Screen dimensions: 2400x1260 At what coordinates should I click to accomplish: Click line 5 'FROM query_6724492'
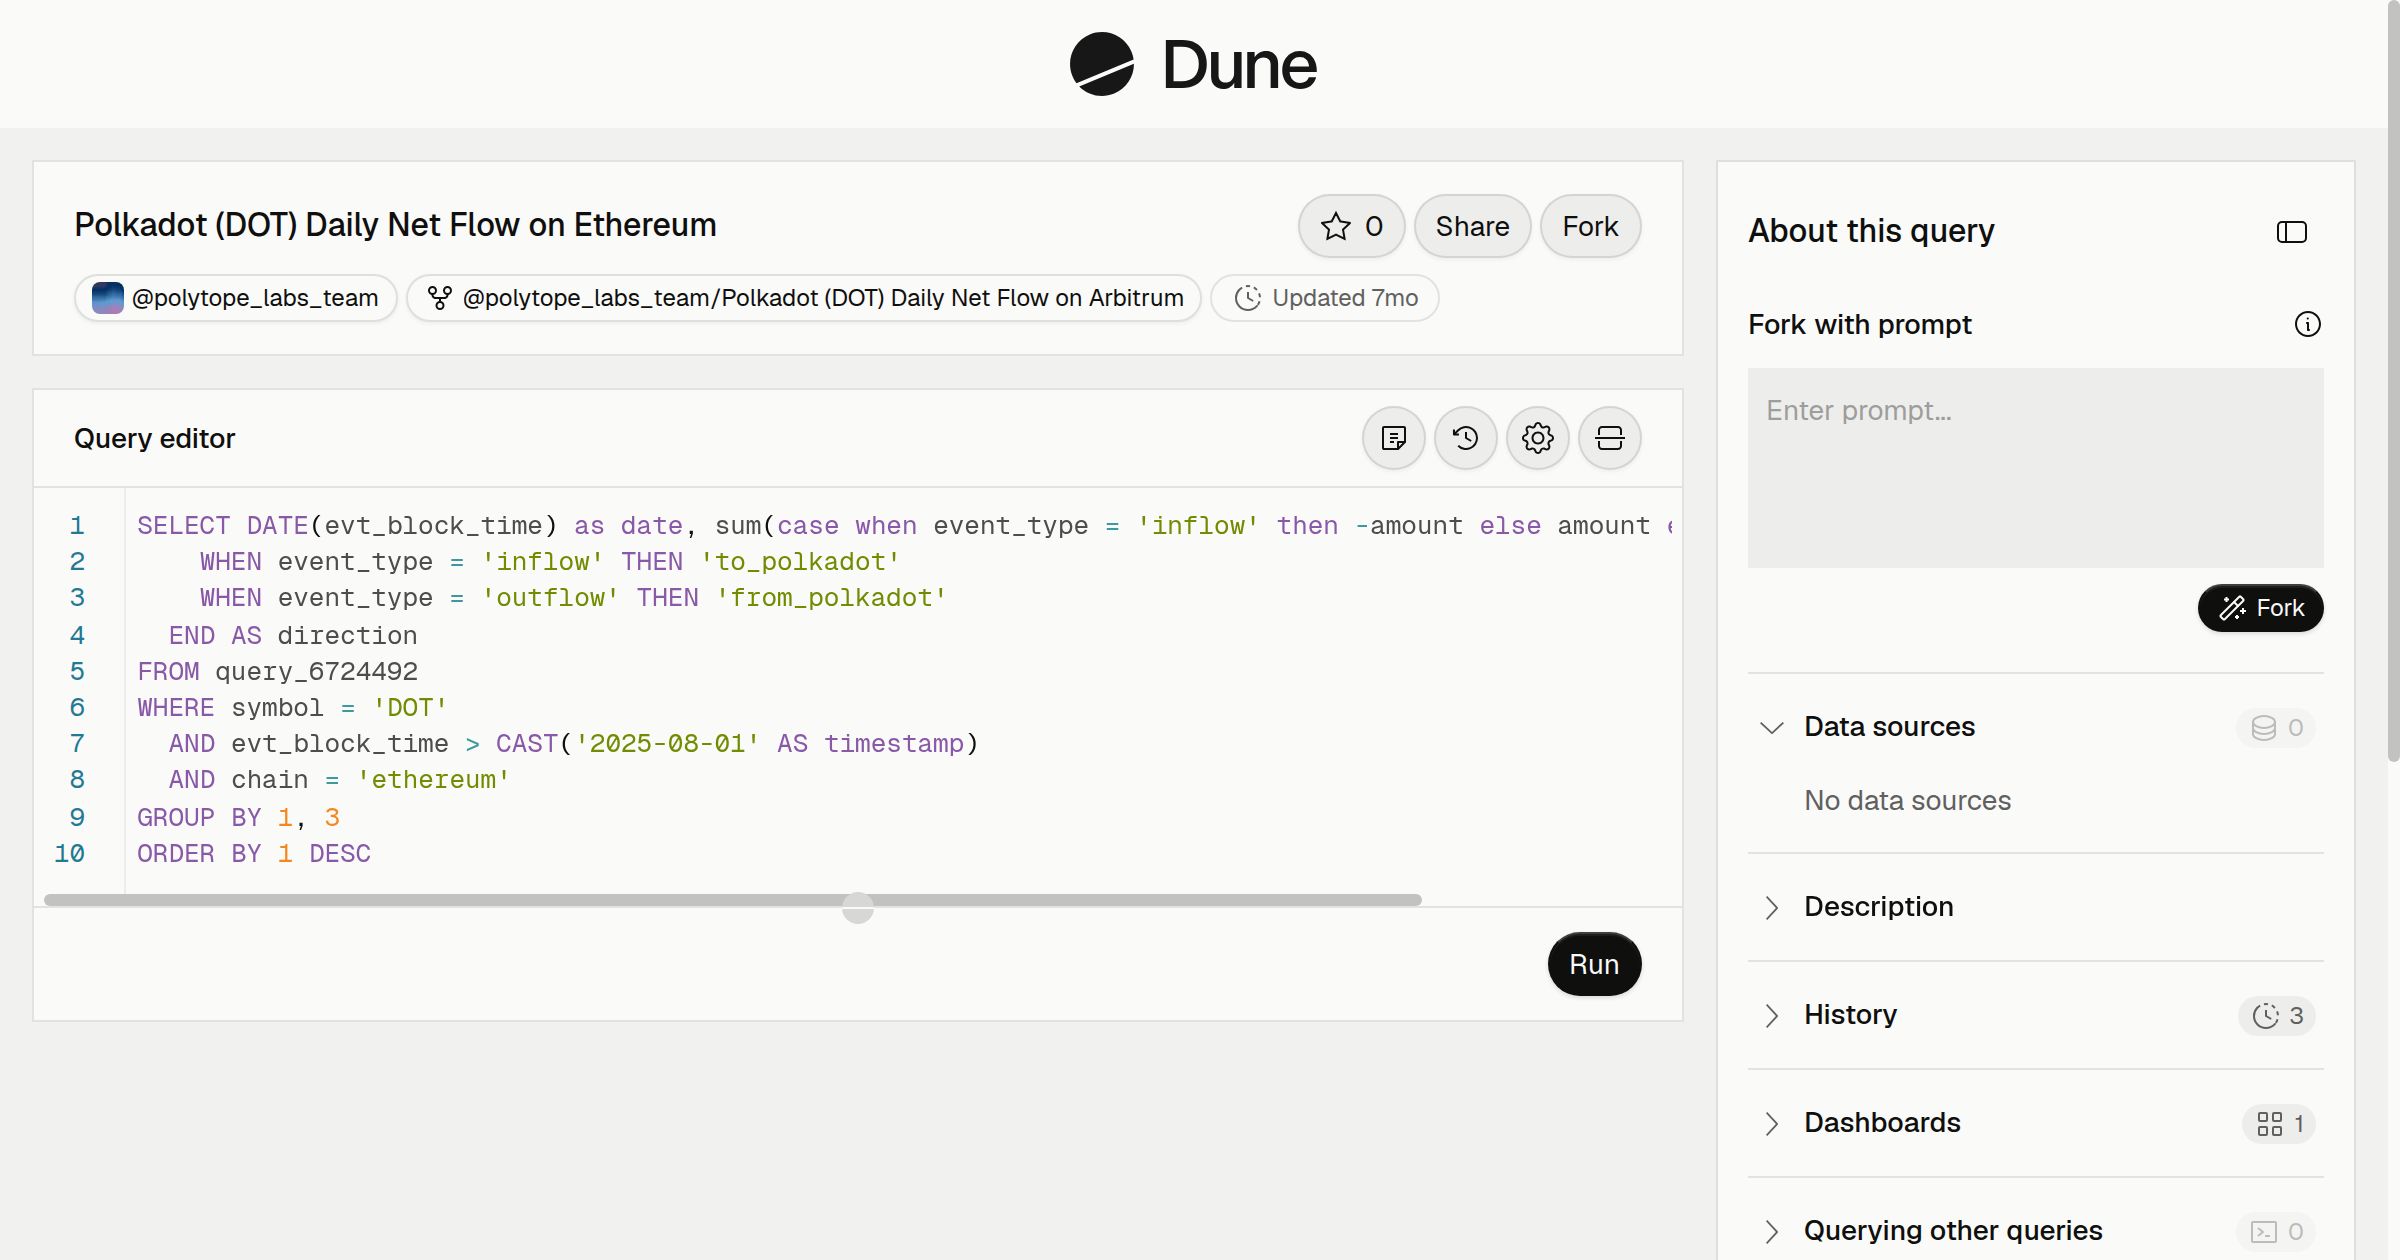point(277,672)
